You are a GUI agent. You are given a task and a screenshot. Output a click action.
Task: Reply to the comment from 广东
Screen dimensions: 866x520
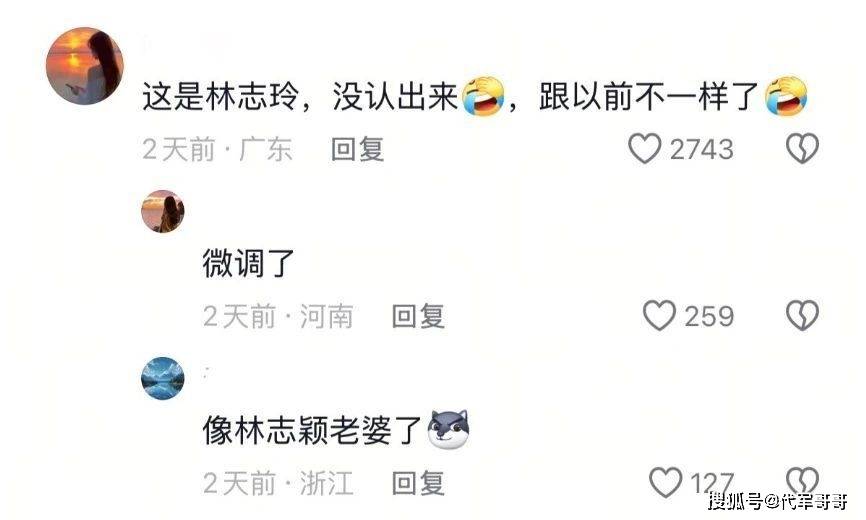click(x=357, y=149)
